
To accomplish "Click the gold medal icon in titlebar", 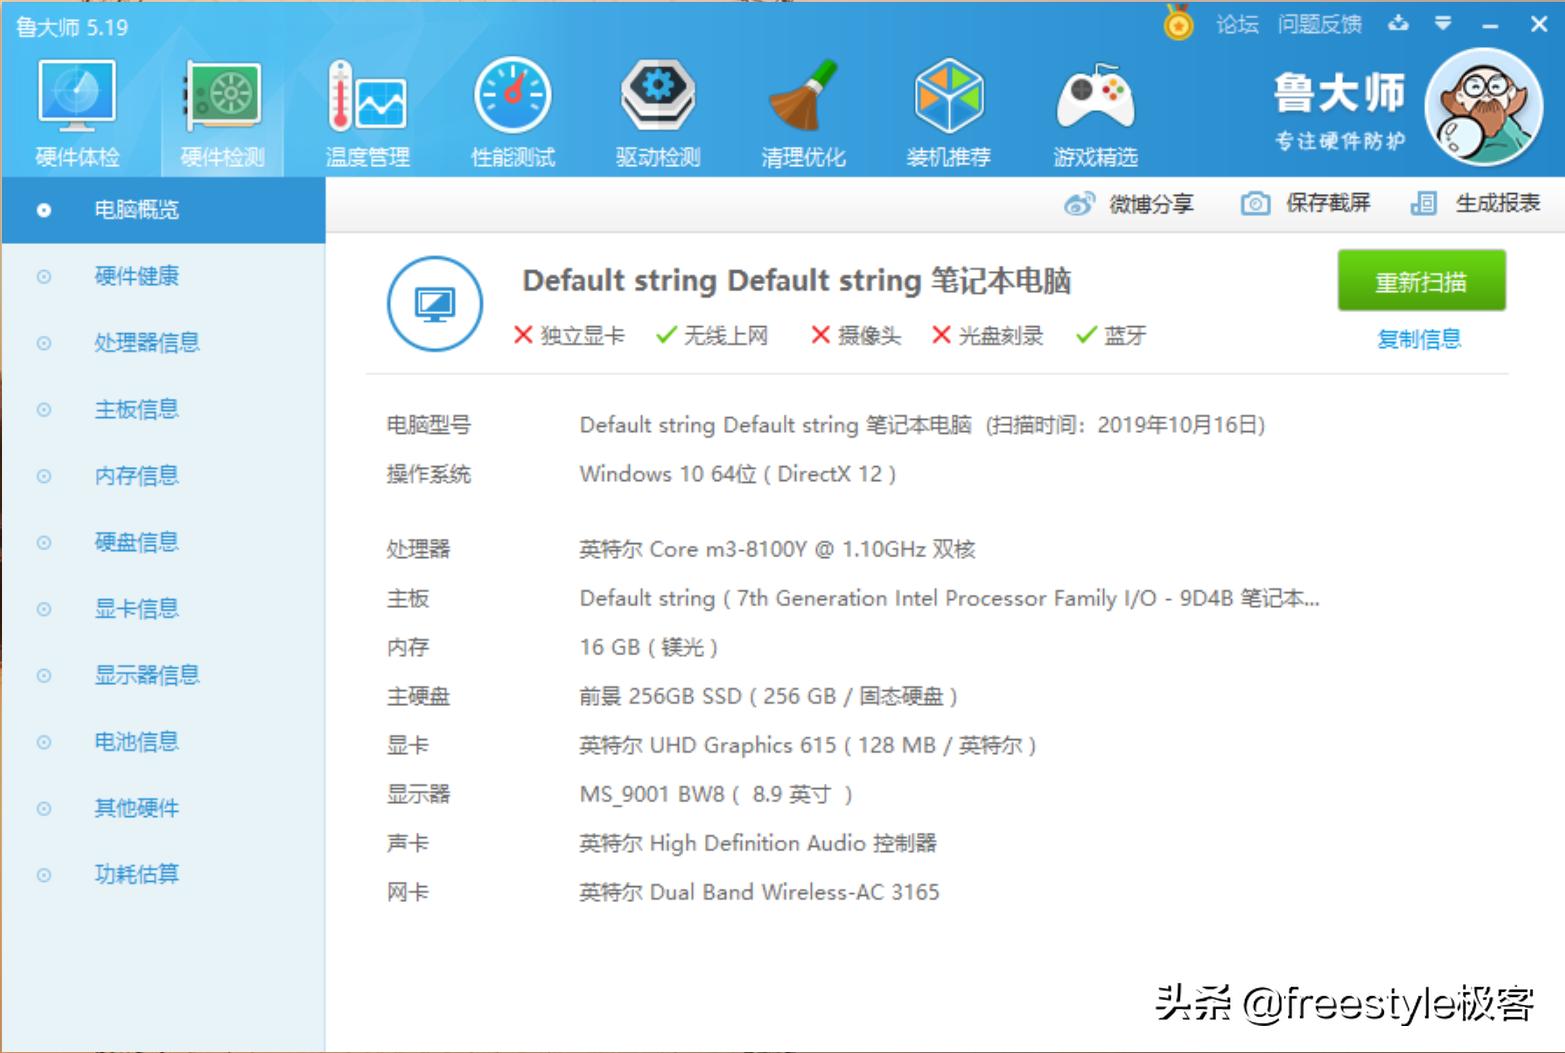I will click(x=1180, y=23).
